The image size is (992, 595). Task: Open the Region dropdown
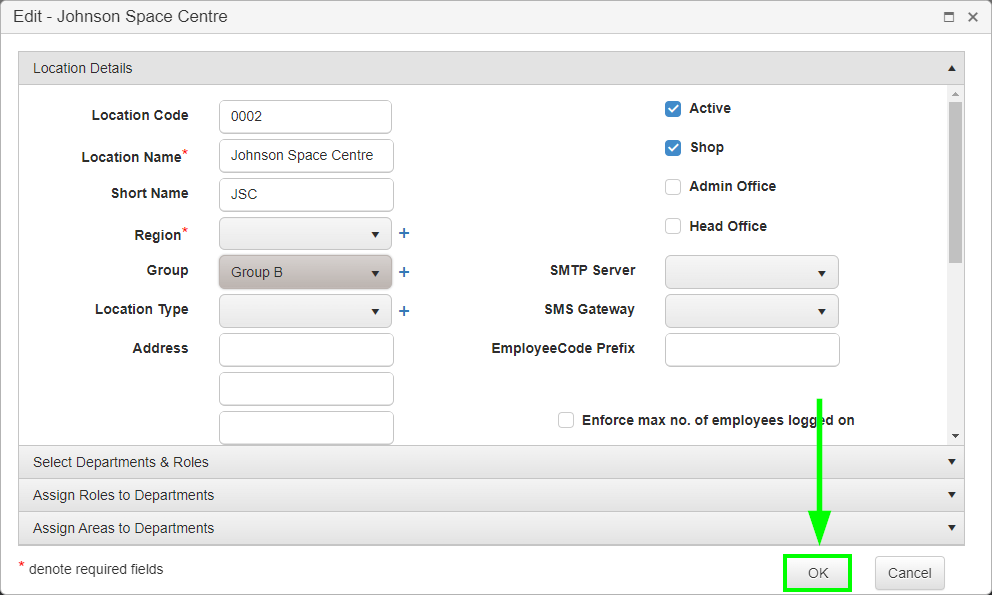[306, 234]
